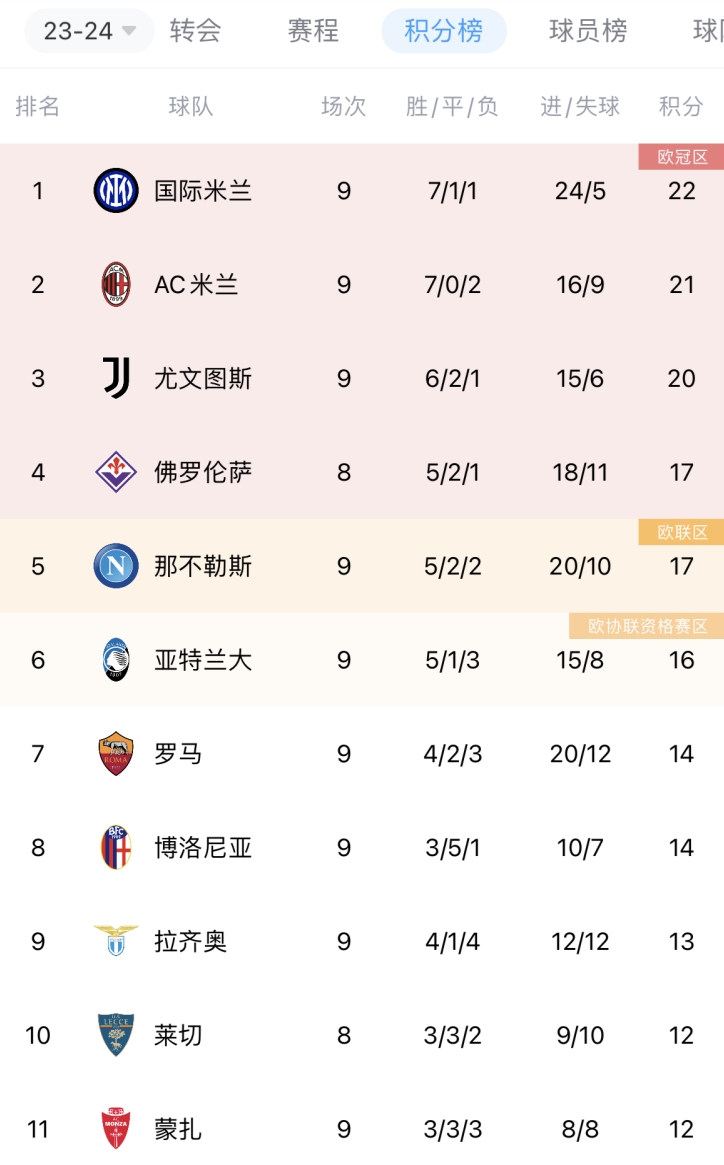Viewport: 724px width, 1165px height.
Task: Open the 蒙扎 team row
Action: point(362,1129)
